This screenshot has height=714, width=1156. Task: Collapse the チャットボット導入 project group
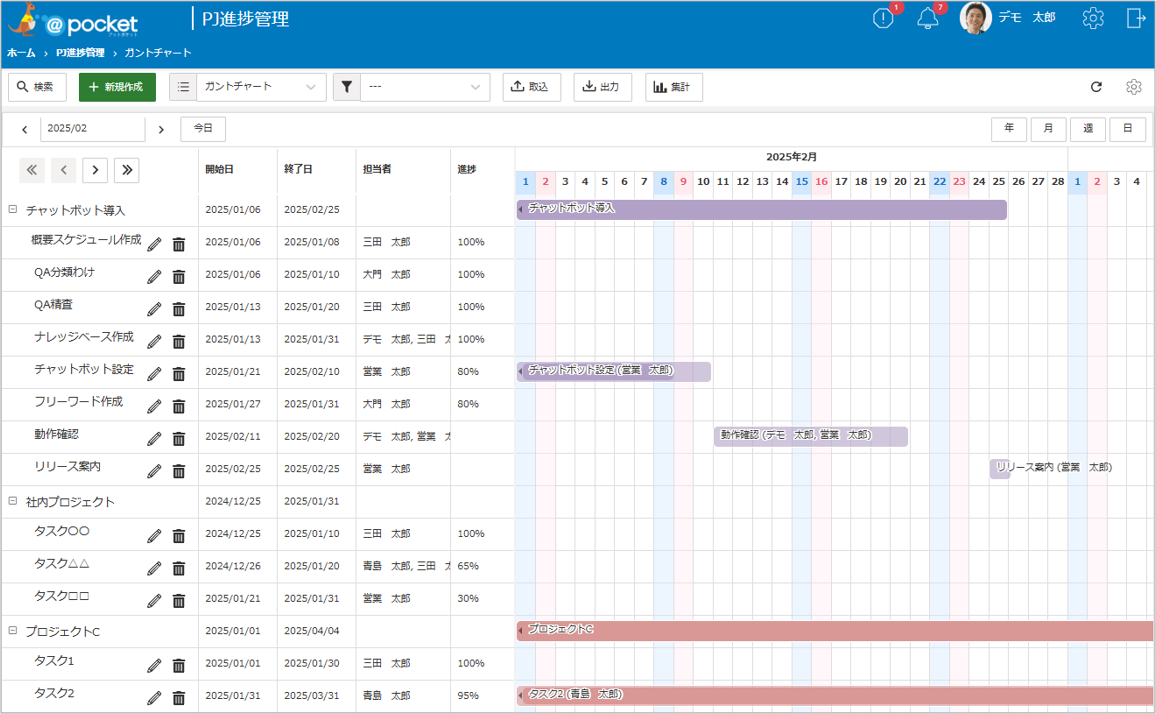coord(13,210)
